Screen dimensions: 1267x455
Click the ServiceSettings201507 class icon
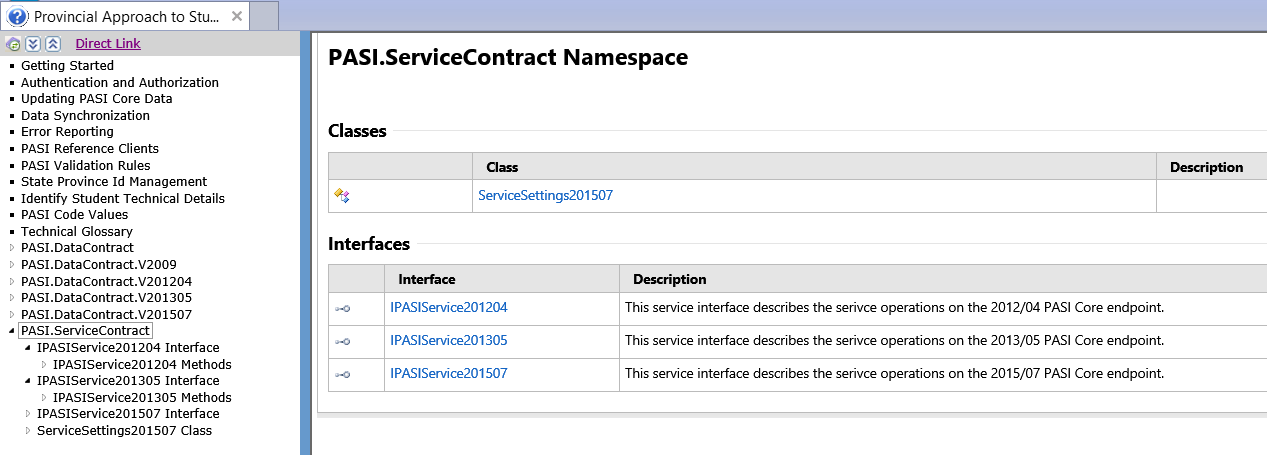[342, 196]
